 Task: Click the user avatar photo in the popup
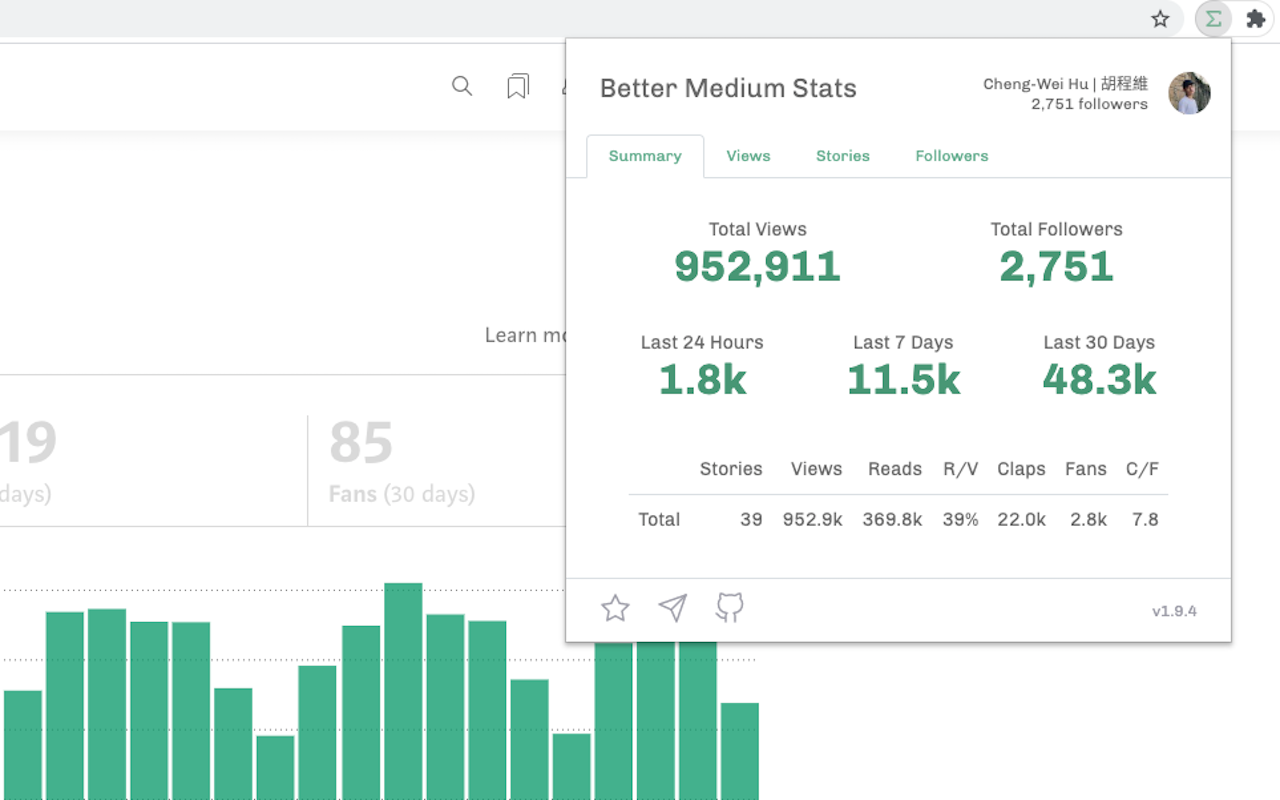tap(1189, 93)
